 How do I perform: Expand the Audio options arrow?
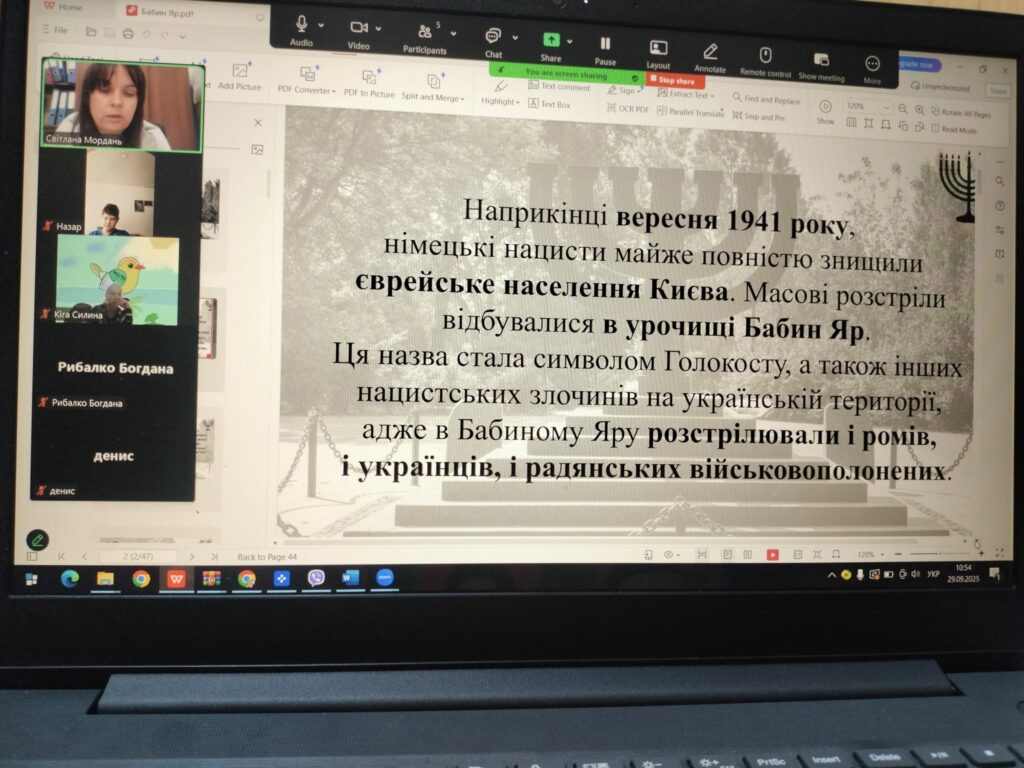coord(321,25)
